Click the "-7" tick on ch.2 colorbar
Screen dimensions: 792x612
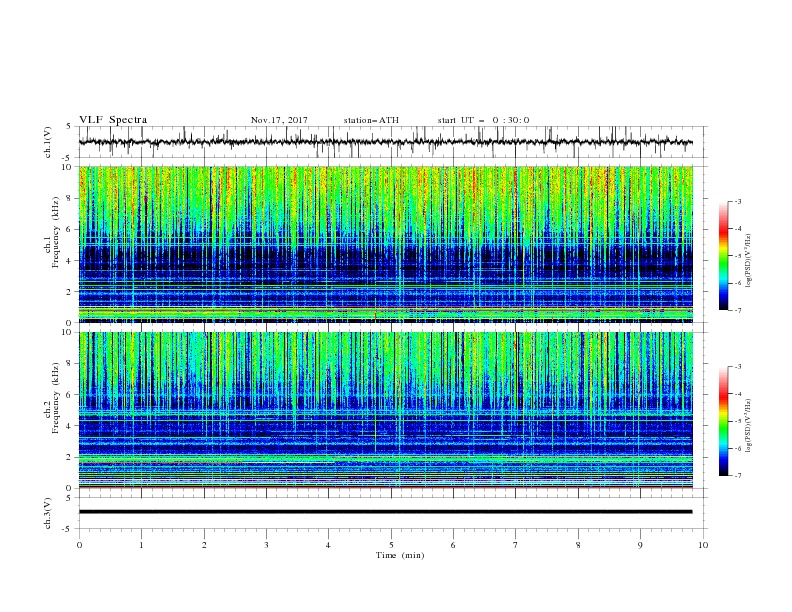738,475
